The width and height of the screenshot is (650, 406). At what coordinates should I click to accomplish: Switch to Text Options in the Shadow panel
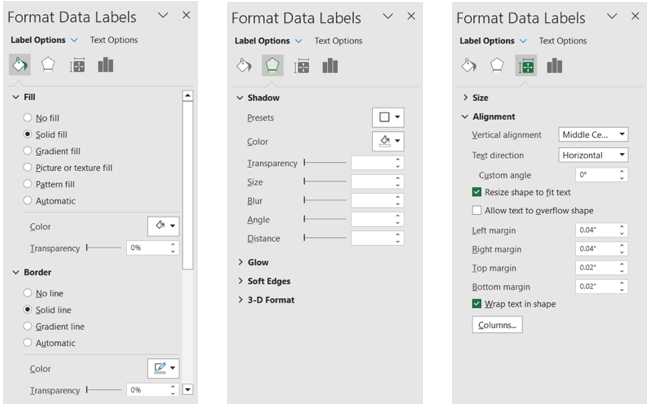click(x=338, y=41)
